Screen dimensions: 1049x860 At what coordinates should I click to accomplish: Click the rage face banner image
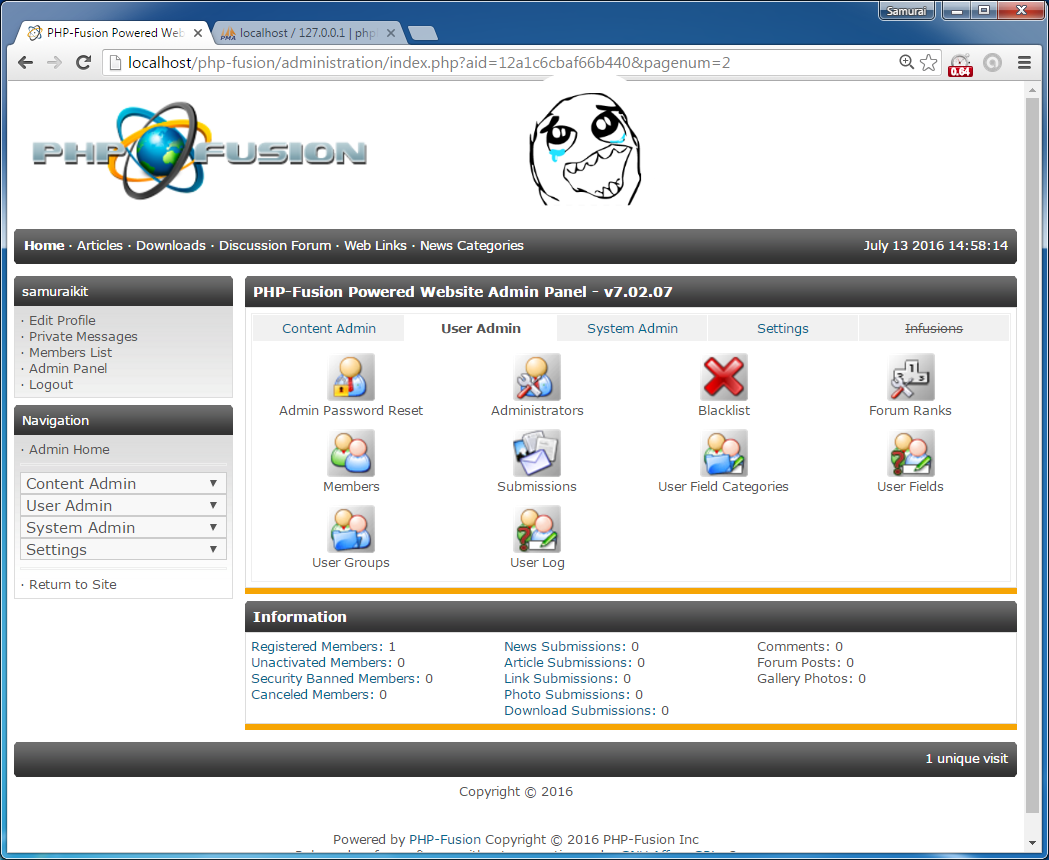(585, 149)
